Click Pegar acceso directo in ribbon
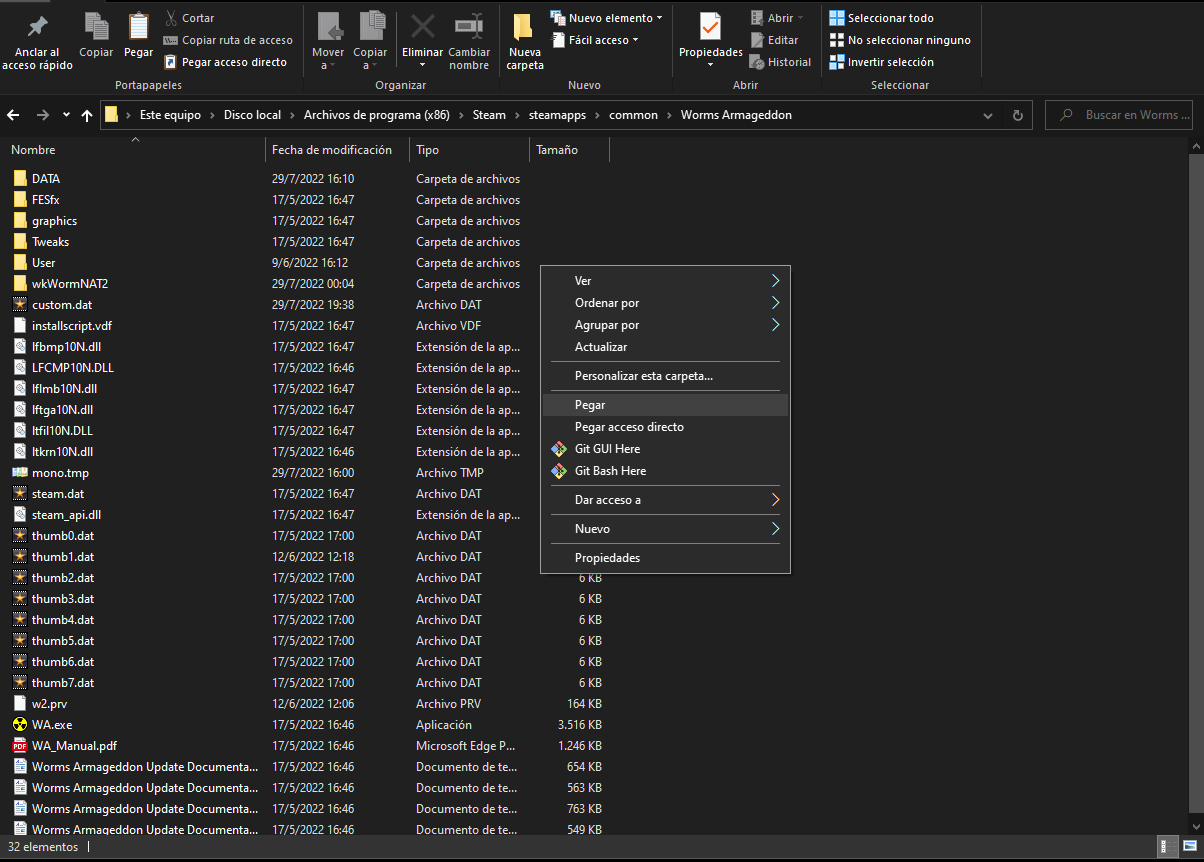 point(225,62)
